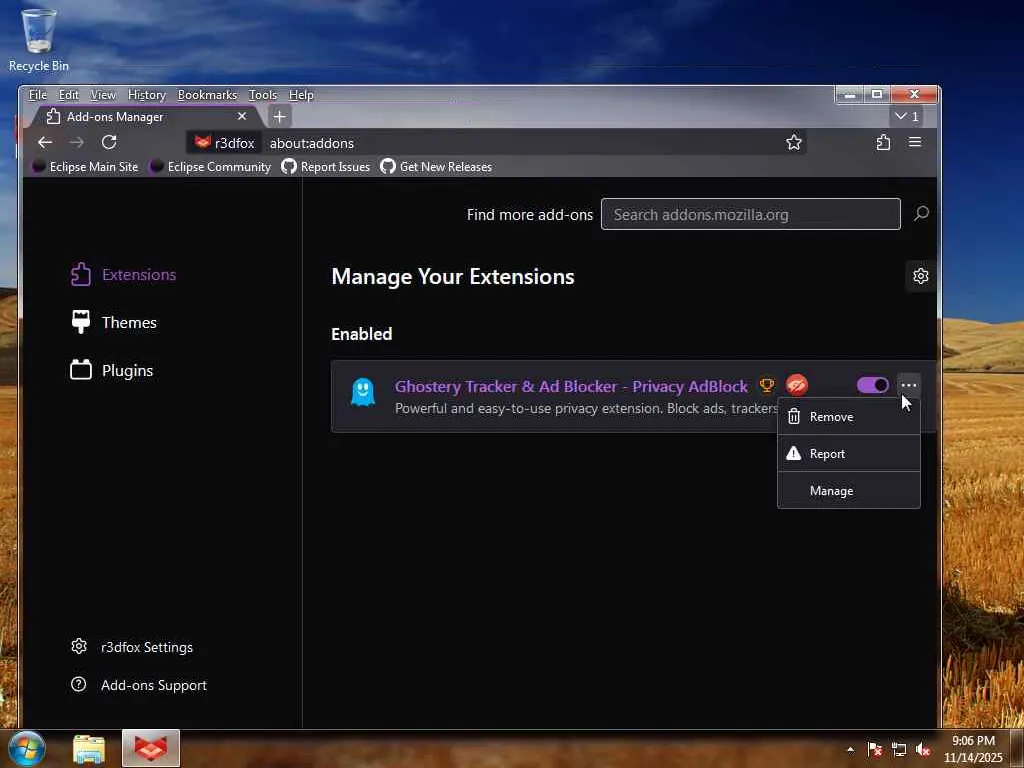Open the Bookmarks menu
The image size is (1024, 768).
click(x=208, y=95)
